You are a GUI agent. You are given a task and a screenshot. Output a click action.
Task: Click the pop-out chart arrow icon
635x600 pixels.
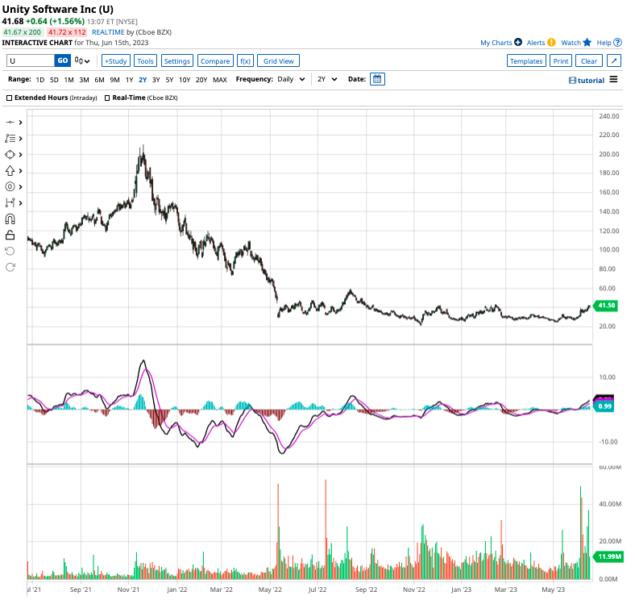614,61
